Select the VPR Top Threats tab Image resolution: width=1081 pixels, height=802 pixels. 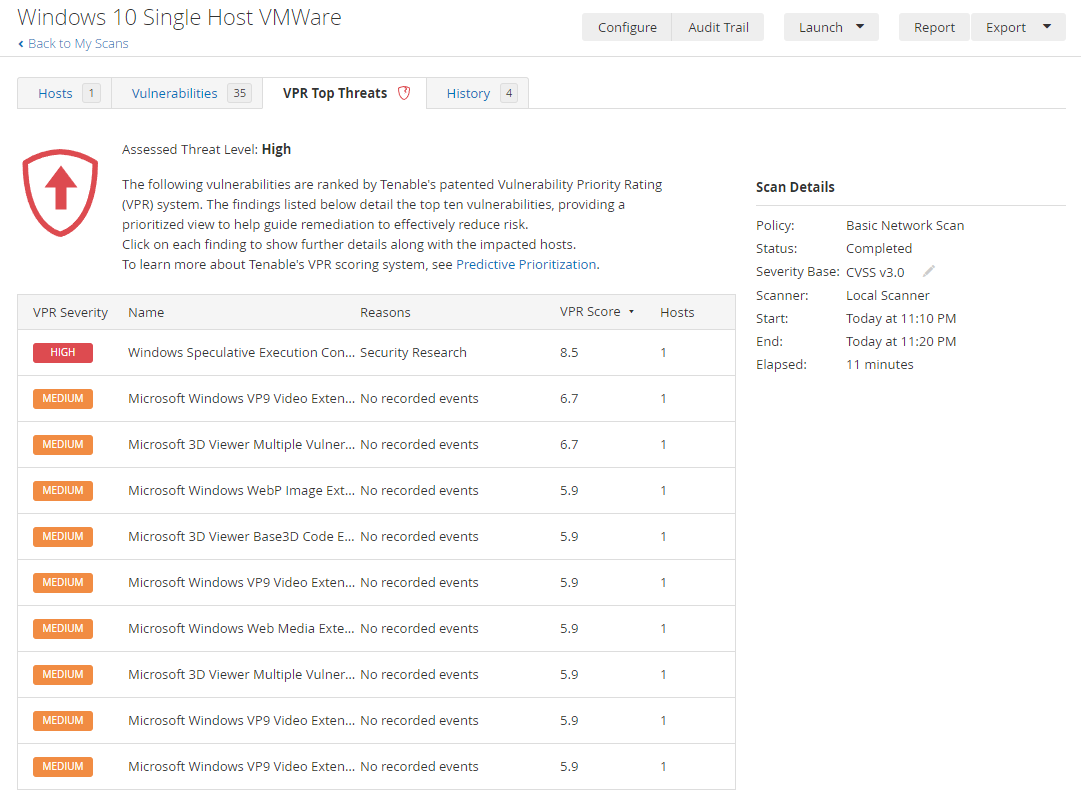tap(344, 93)
